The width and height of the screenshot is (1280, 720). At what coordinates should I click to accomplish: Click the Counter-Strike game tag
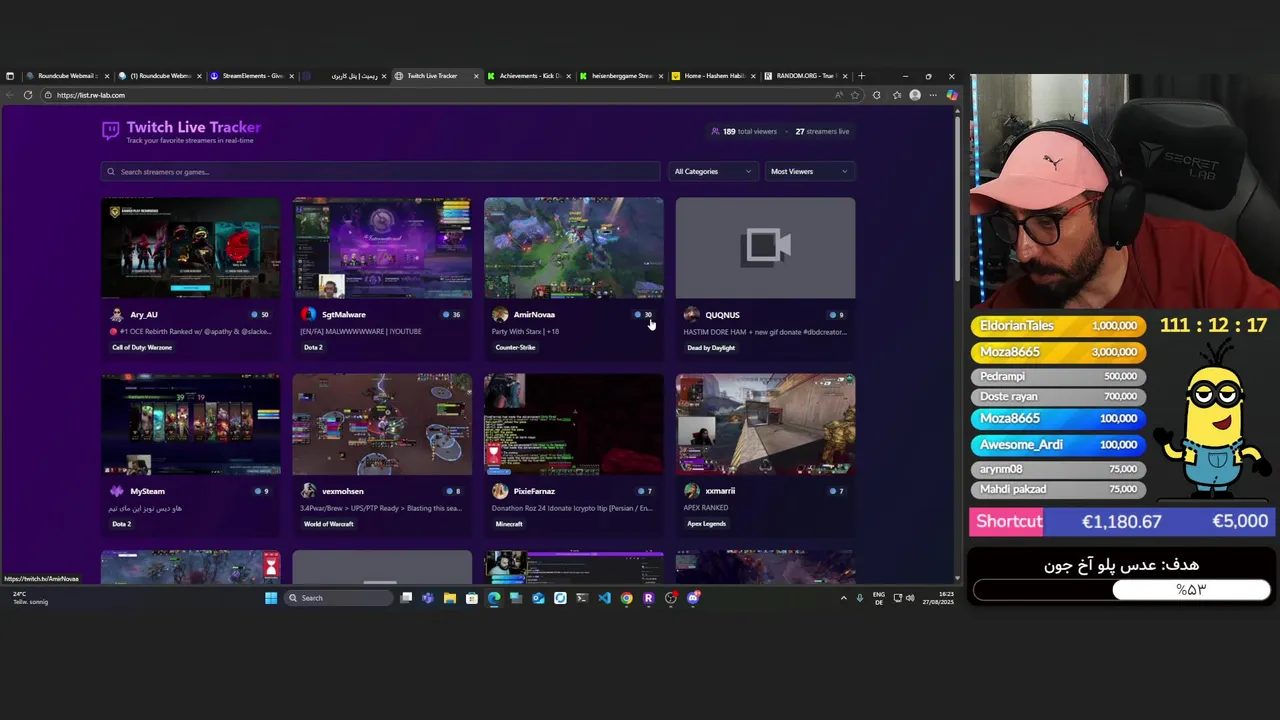[x=515, y=348]
